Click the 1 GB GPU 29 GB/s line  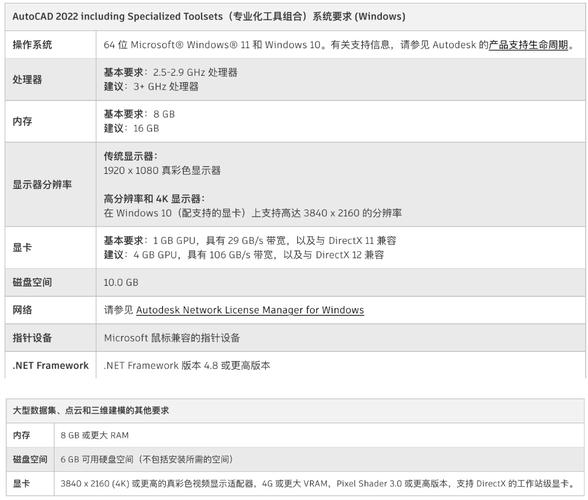click(x=250, y=240)
